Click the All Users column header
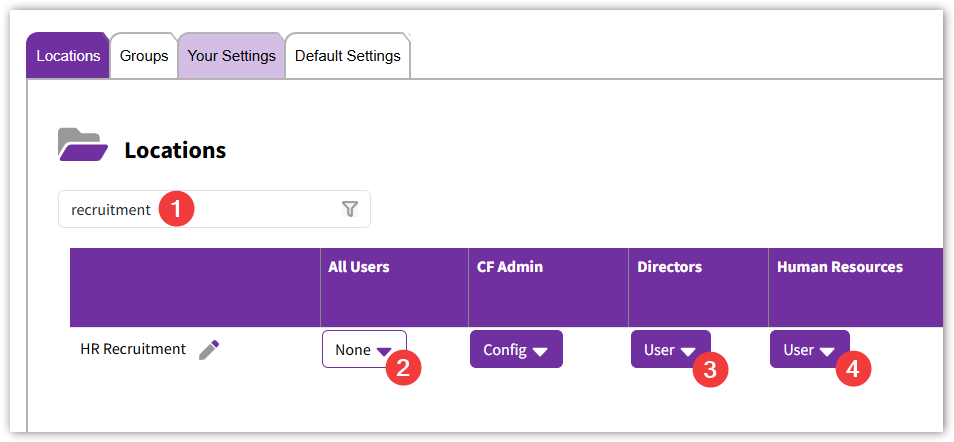This screenshot has height=442, width=954. pos(358,267)
